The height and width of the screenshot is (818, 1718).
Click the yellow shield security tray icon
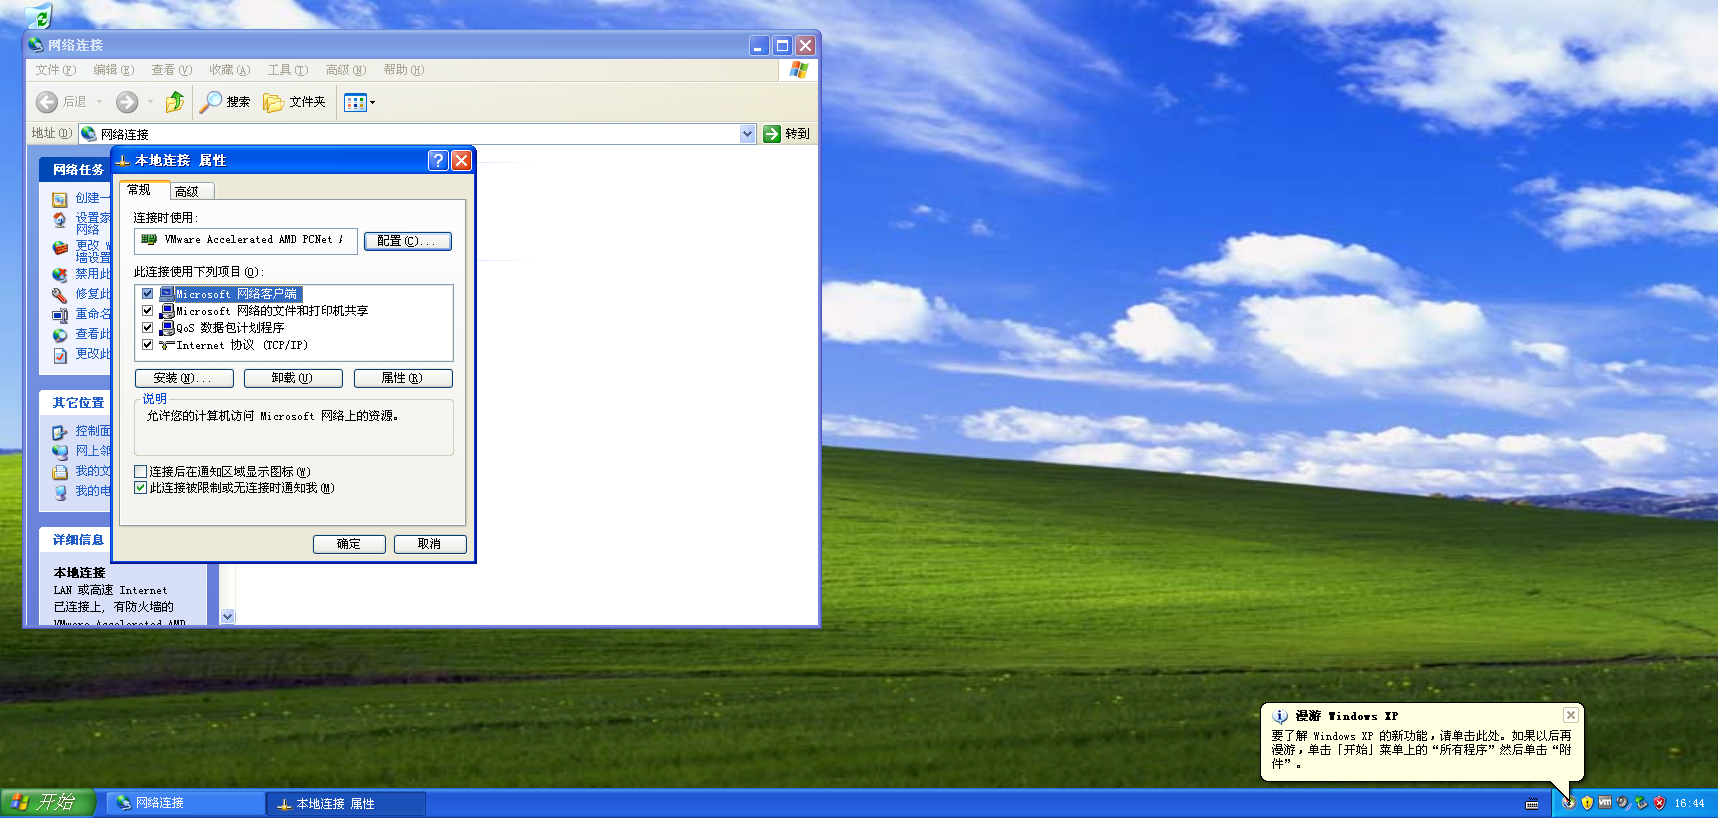click(1587, 803)
